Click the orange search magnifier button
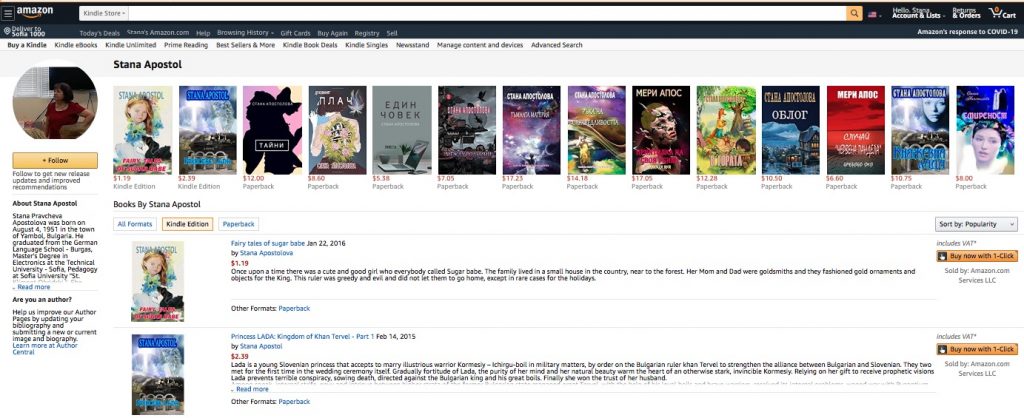Image resolution: width=1024 pixels, height=418 pixels. [854, 14]
